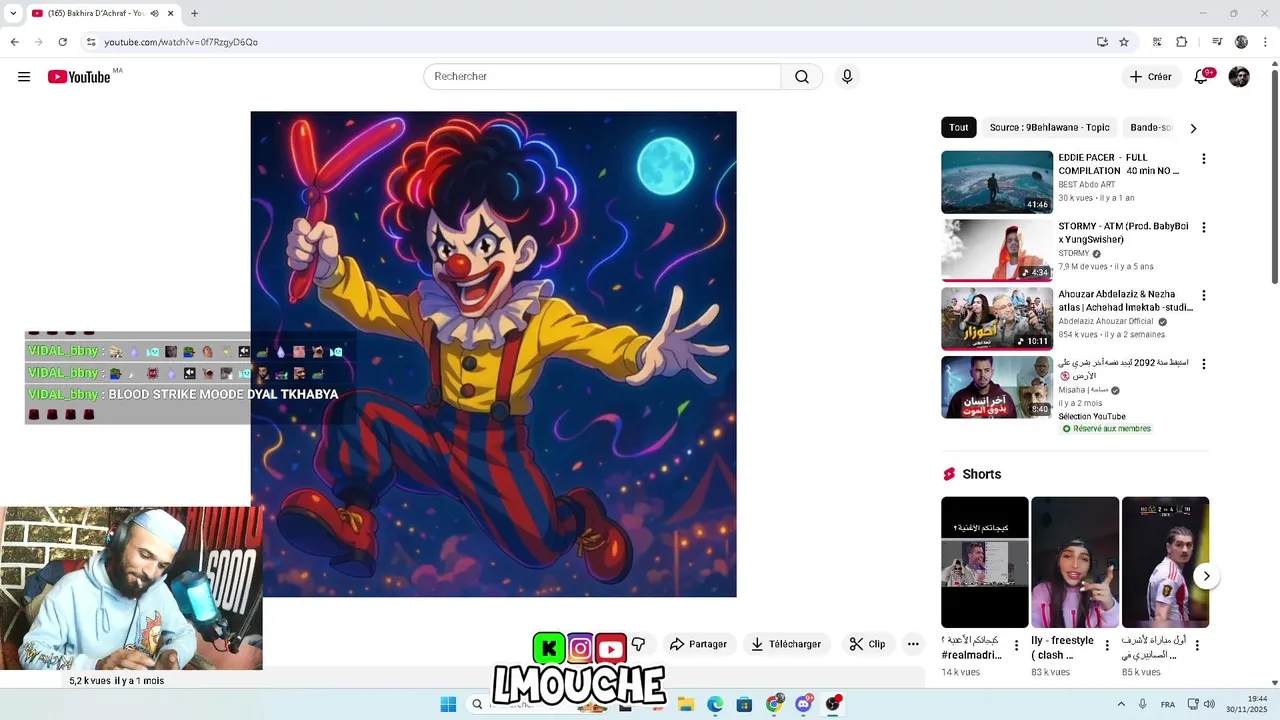Open the YouTube hamburger guide menu

[x=24, y=77]
